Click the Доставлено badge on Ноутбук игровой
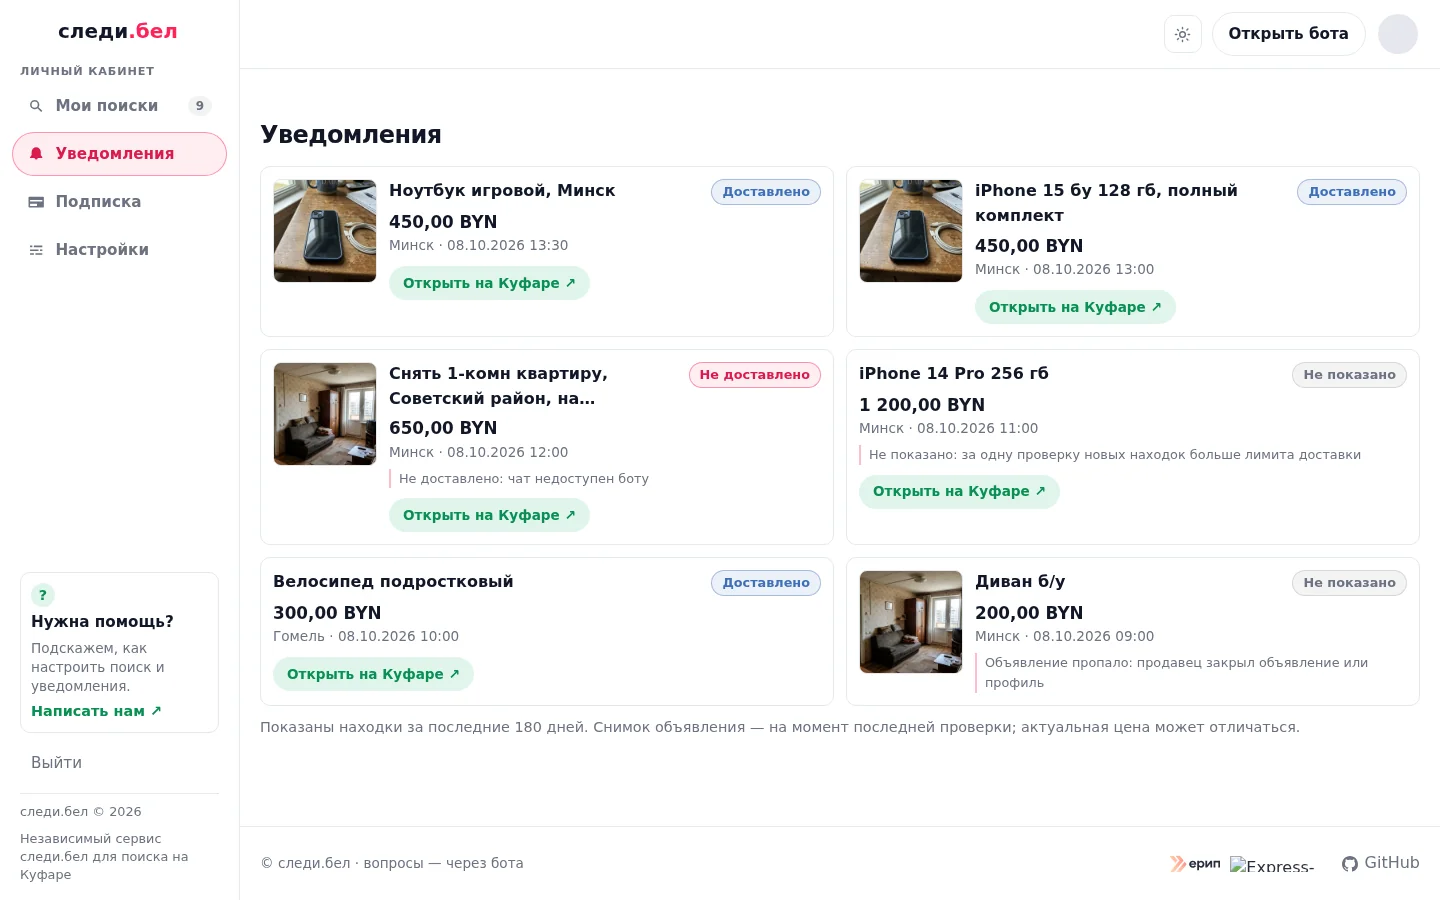 pos(766,192)
